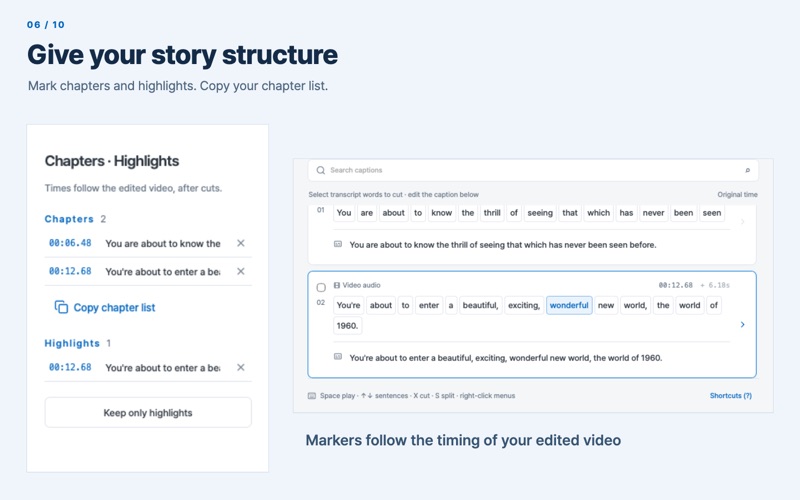Delete the 00:12.68 highlight under Highlights

[x=241, y=367]
